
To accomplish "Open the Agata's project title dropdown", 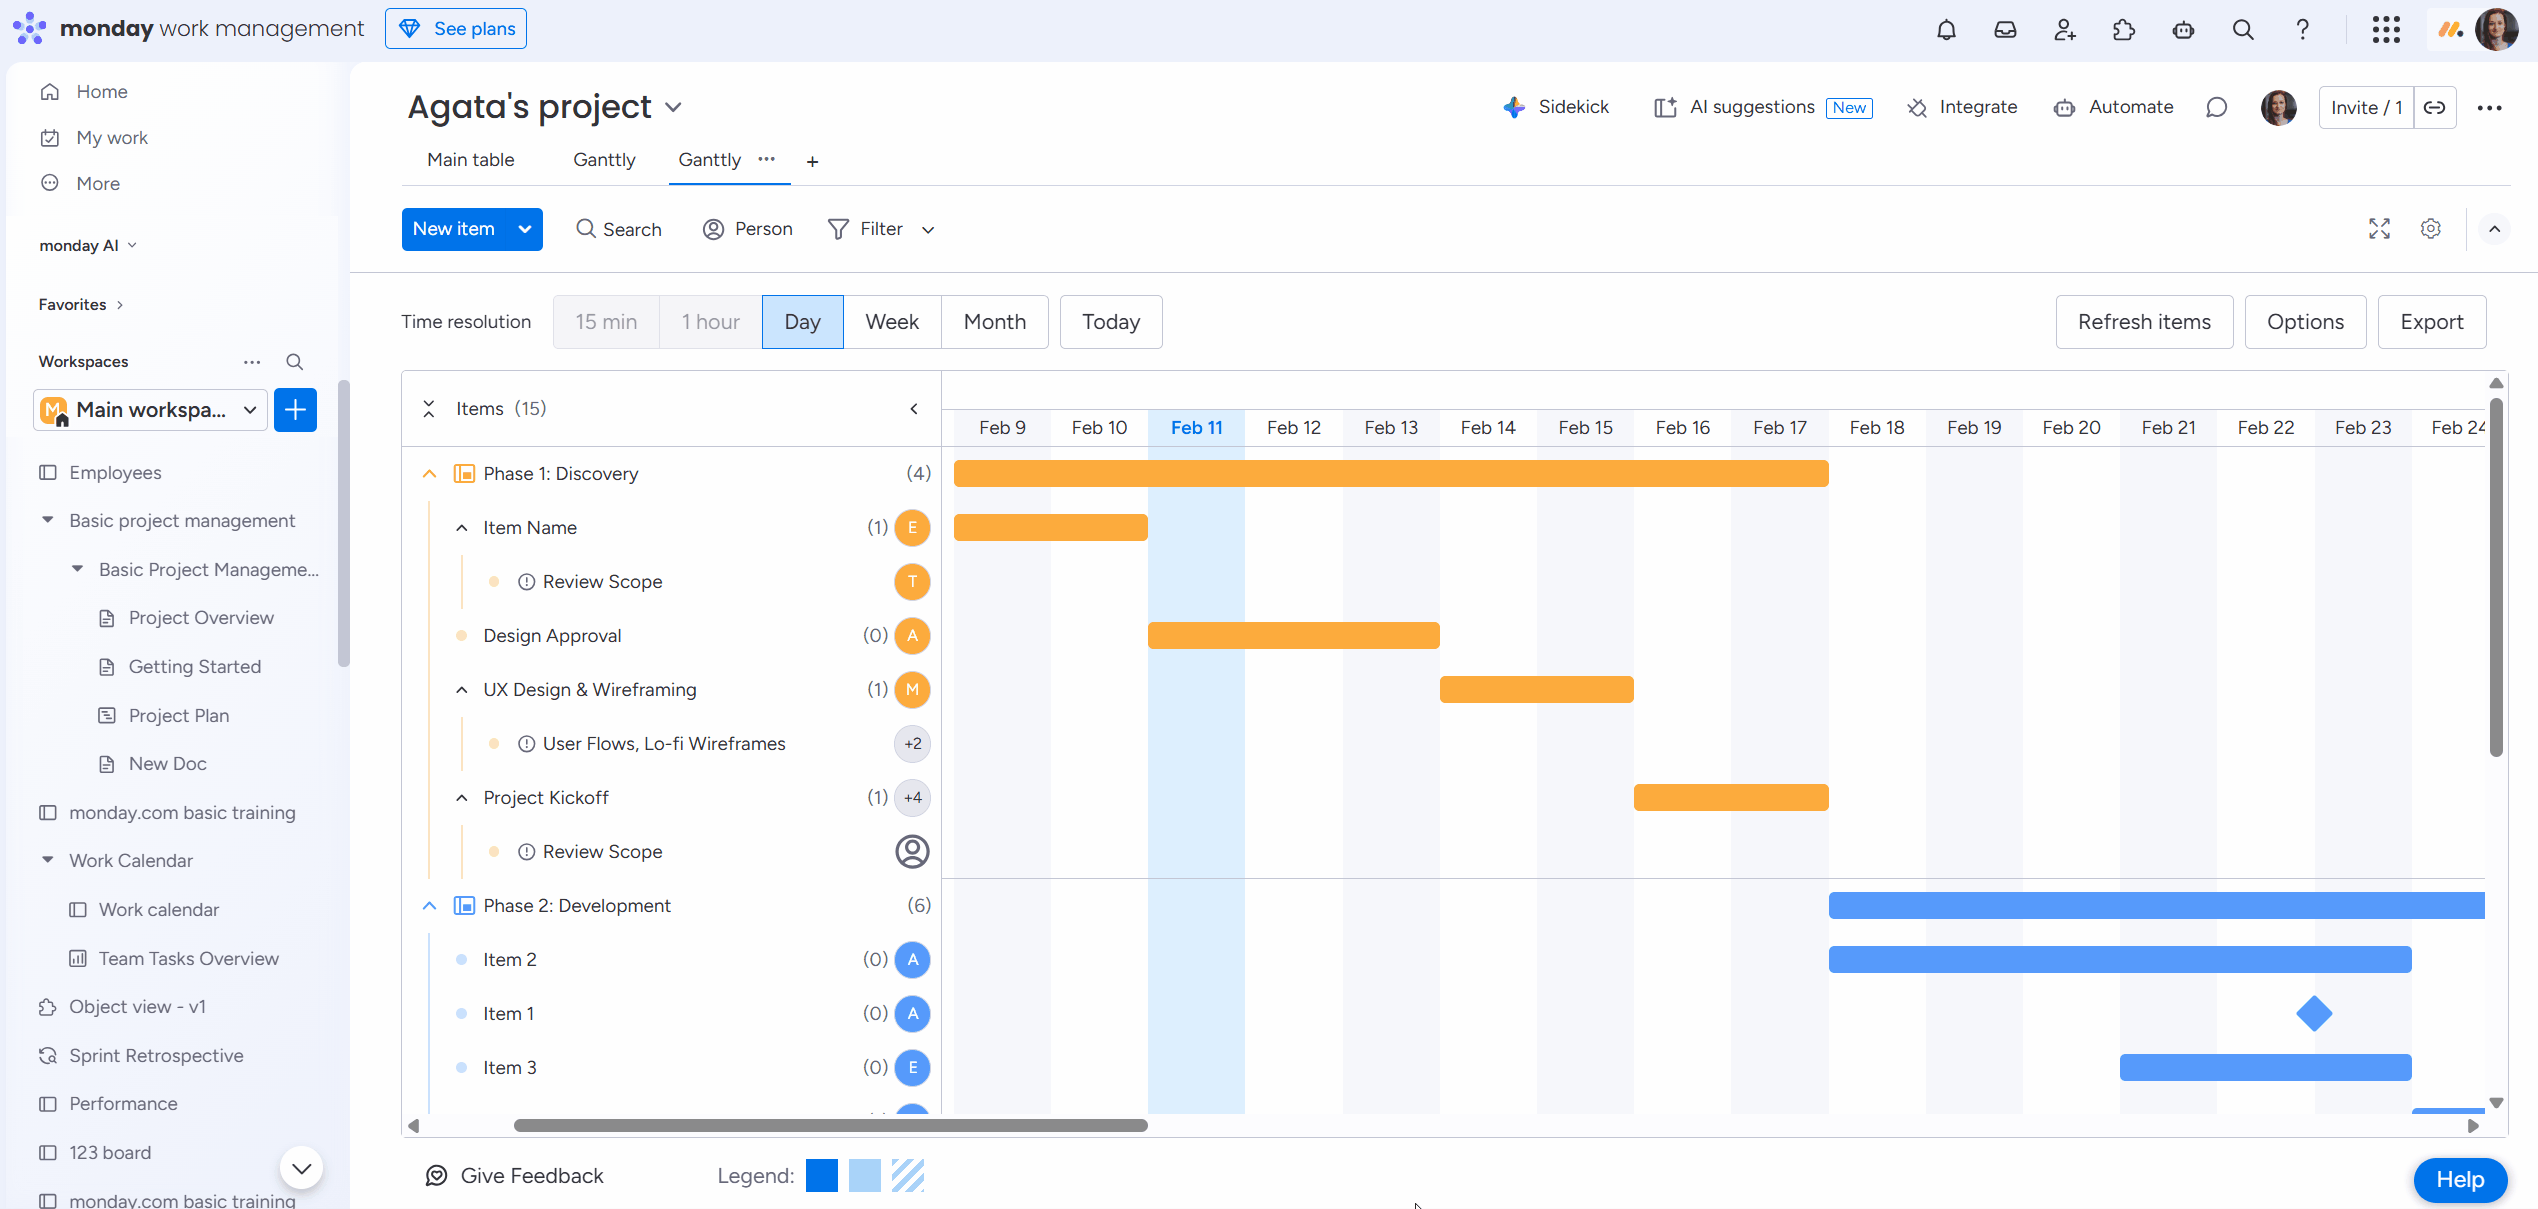I will click(x=674, y=107).
